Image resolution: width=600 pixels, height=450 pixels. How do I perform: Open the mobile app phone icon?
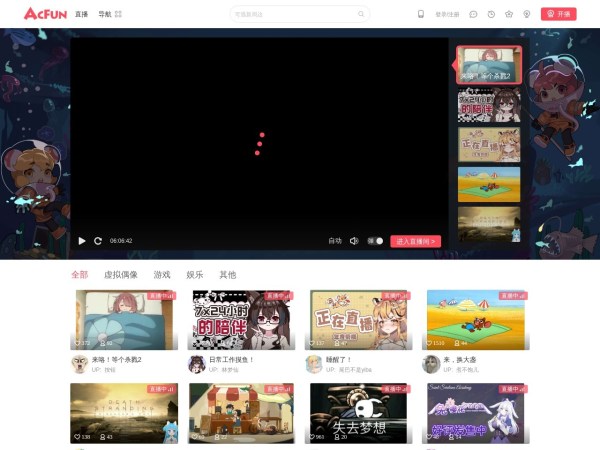tap(421, 14)
